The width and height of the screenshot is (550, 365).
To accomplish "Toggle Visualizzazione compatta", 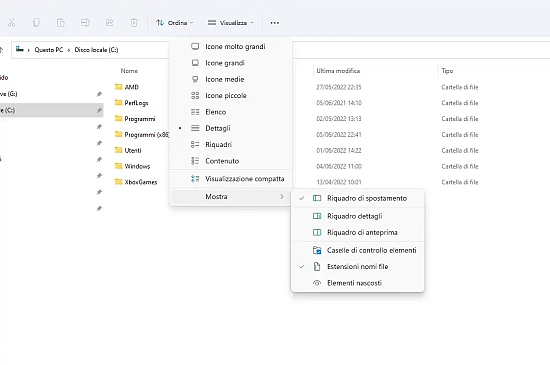I will click(x=231, y=179).
